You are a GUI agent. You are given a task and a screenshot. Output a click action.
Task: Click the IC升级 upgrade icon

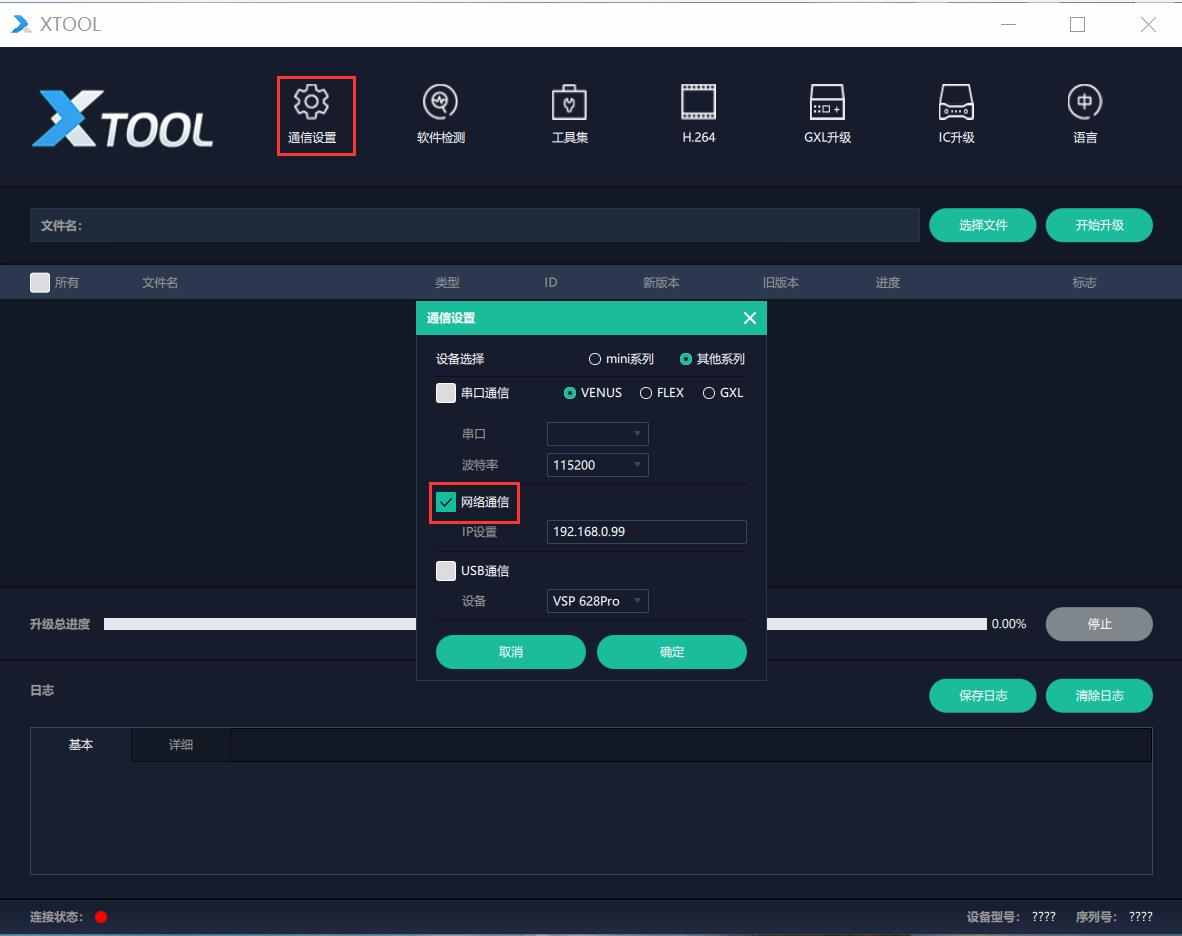coord(956,103)
